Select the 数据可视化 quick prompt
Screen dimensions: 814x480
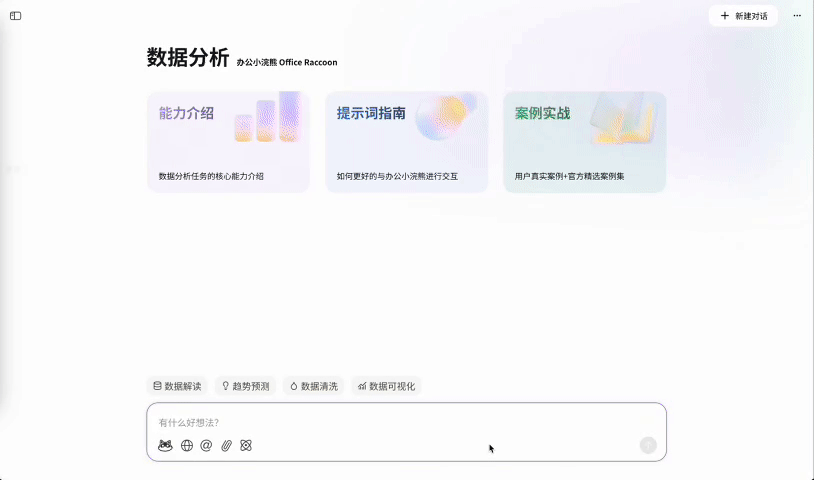click(386, 386)
